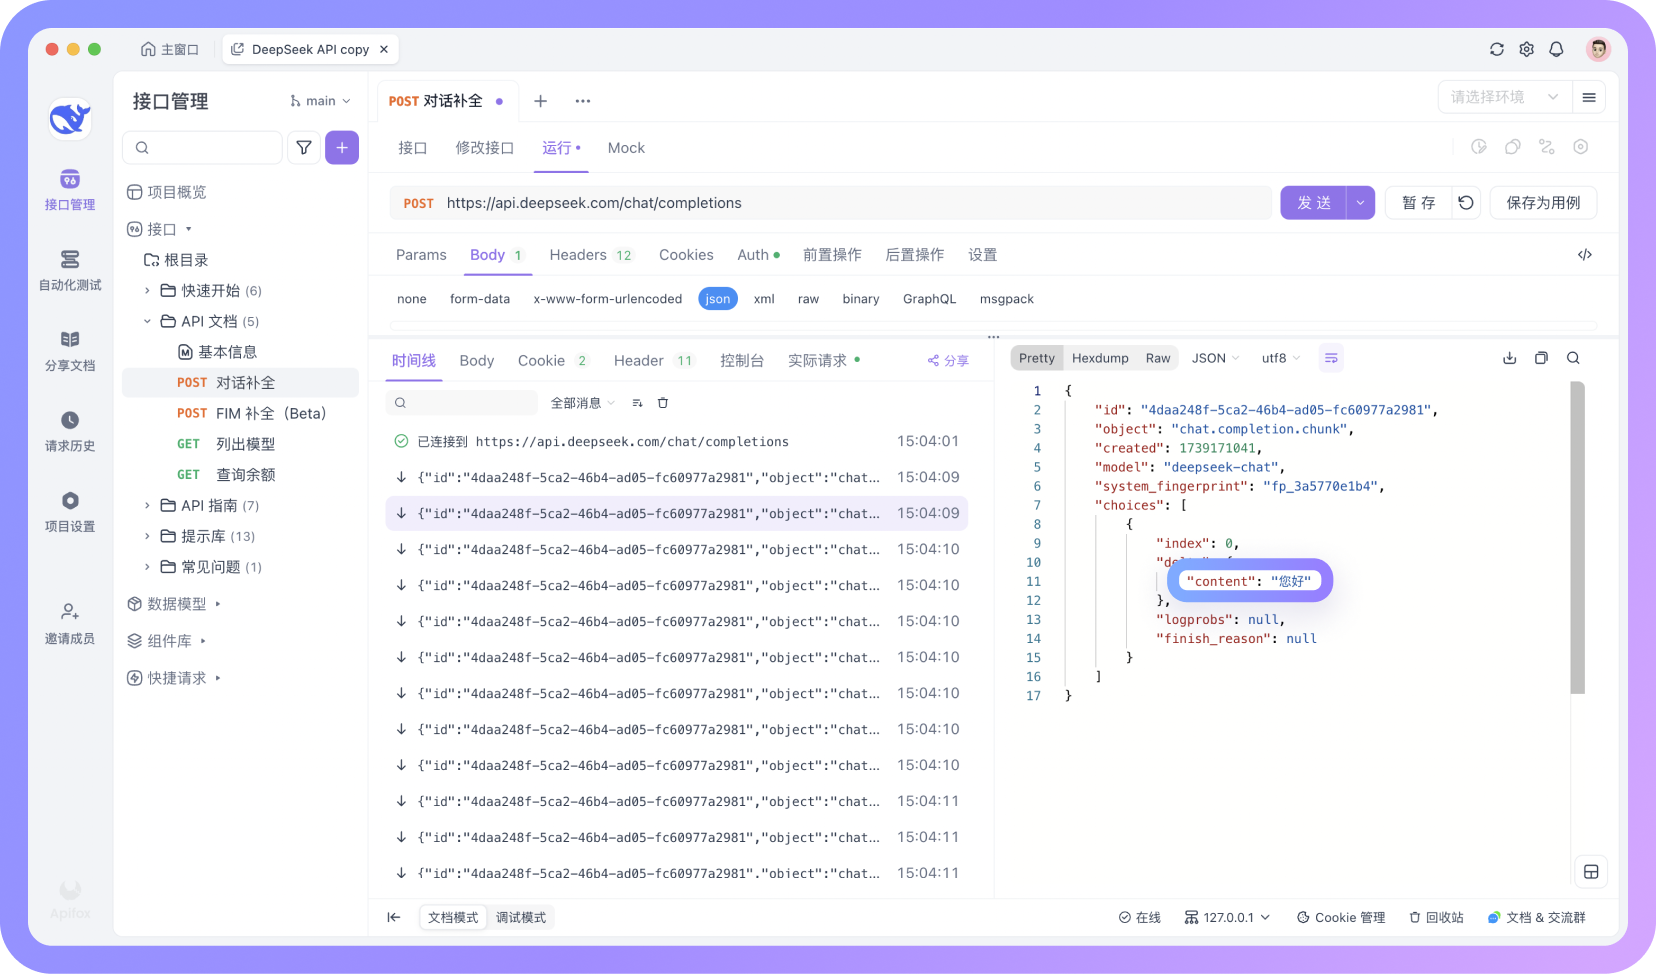Copy the response body with copy icon
The image size is (1656, 974).
[x=1541, y=358]
